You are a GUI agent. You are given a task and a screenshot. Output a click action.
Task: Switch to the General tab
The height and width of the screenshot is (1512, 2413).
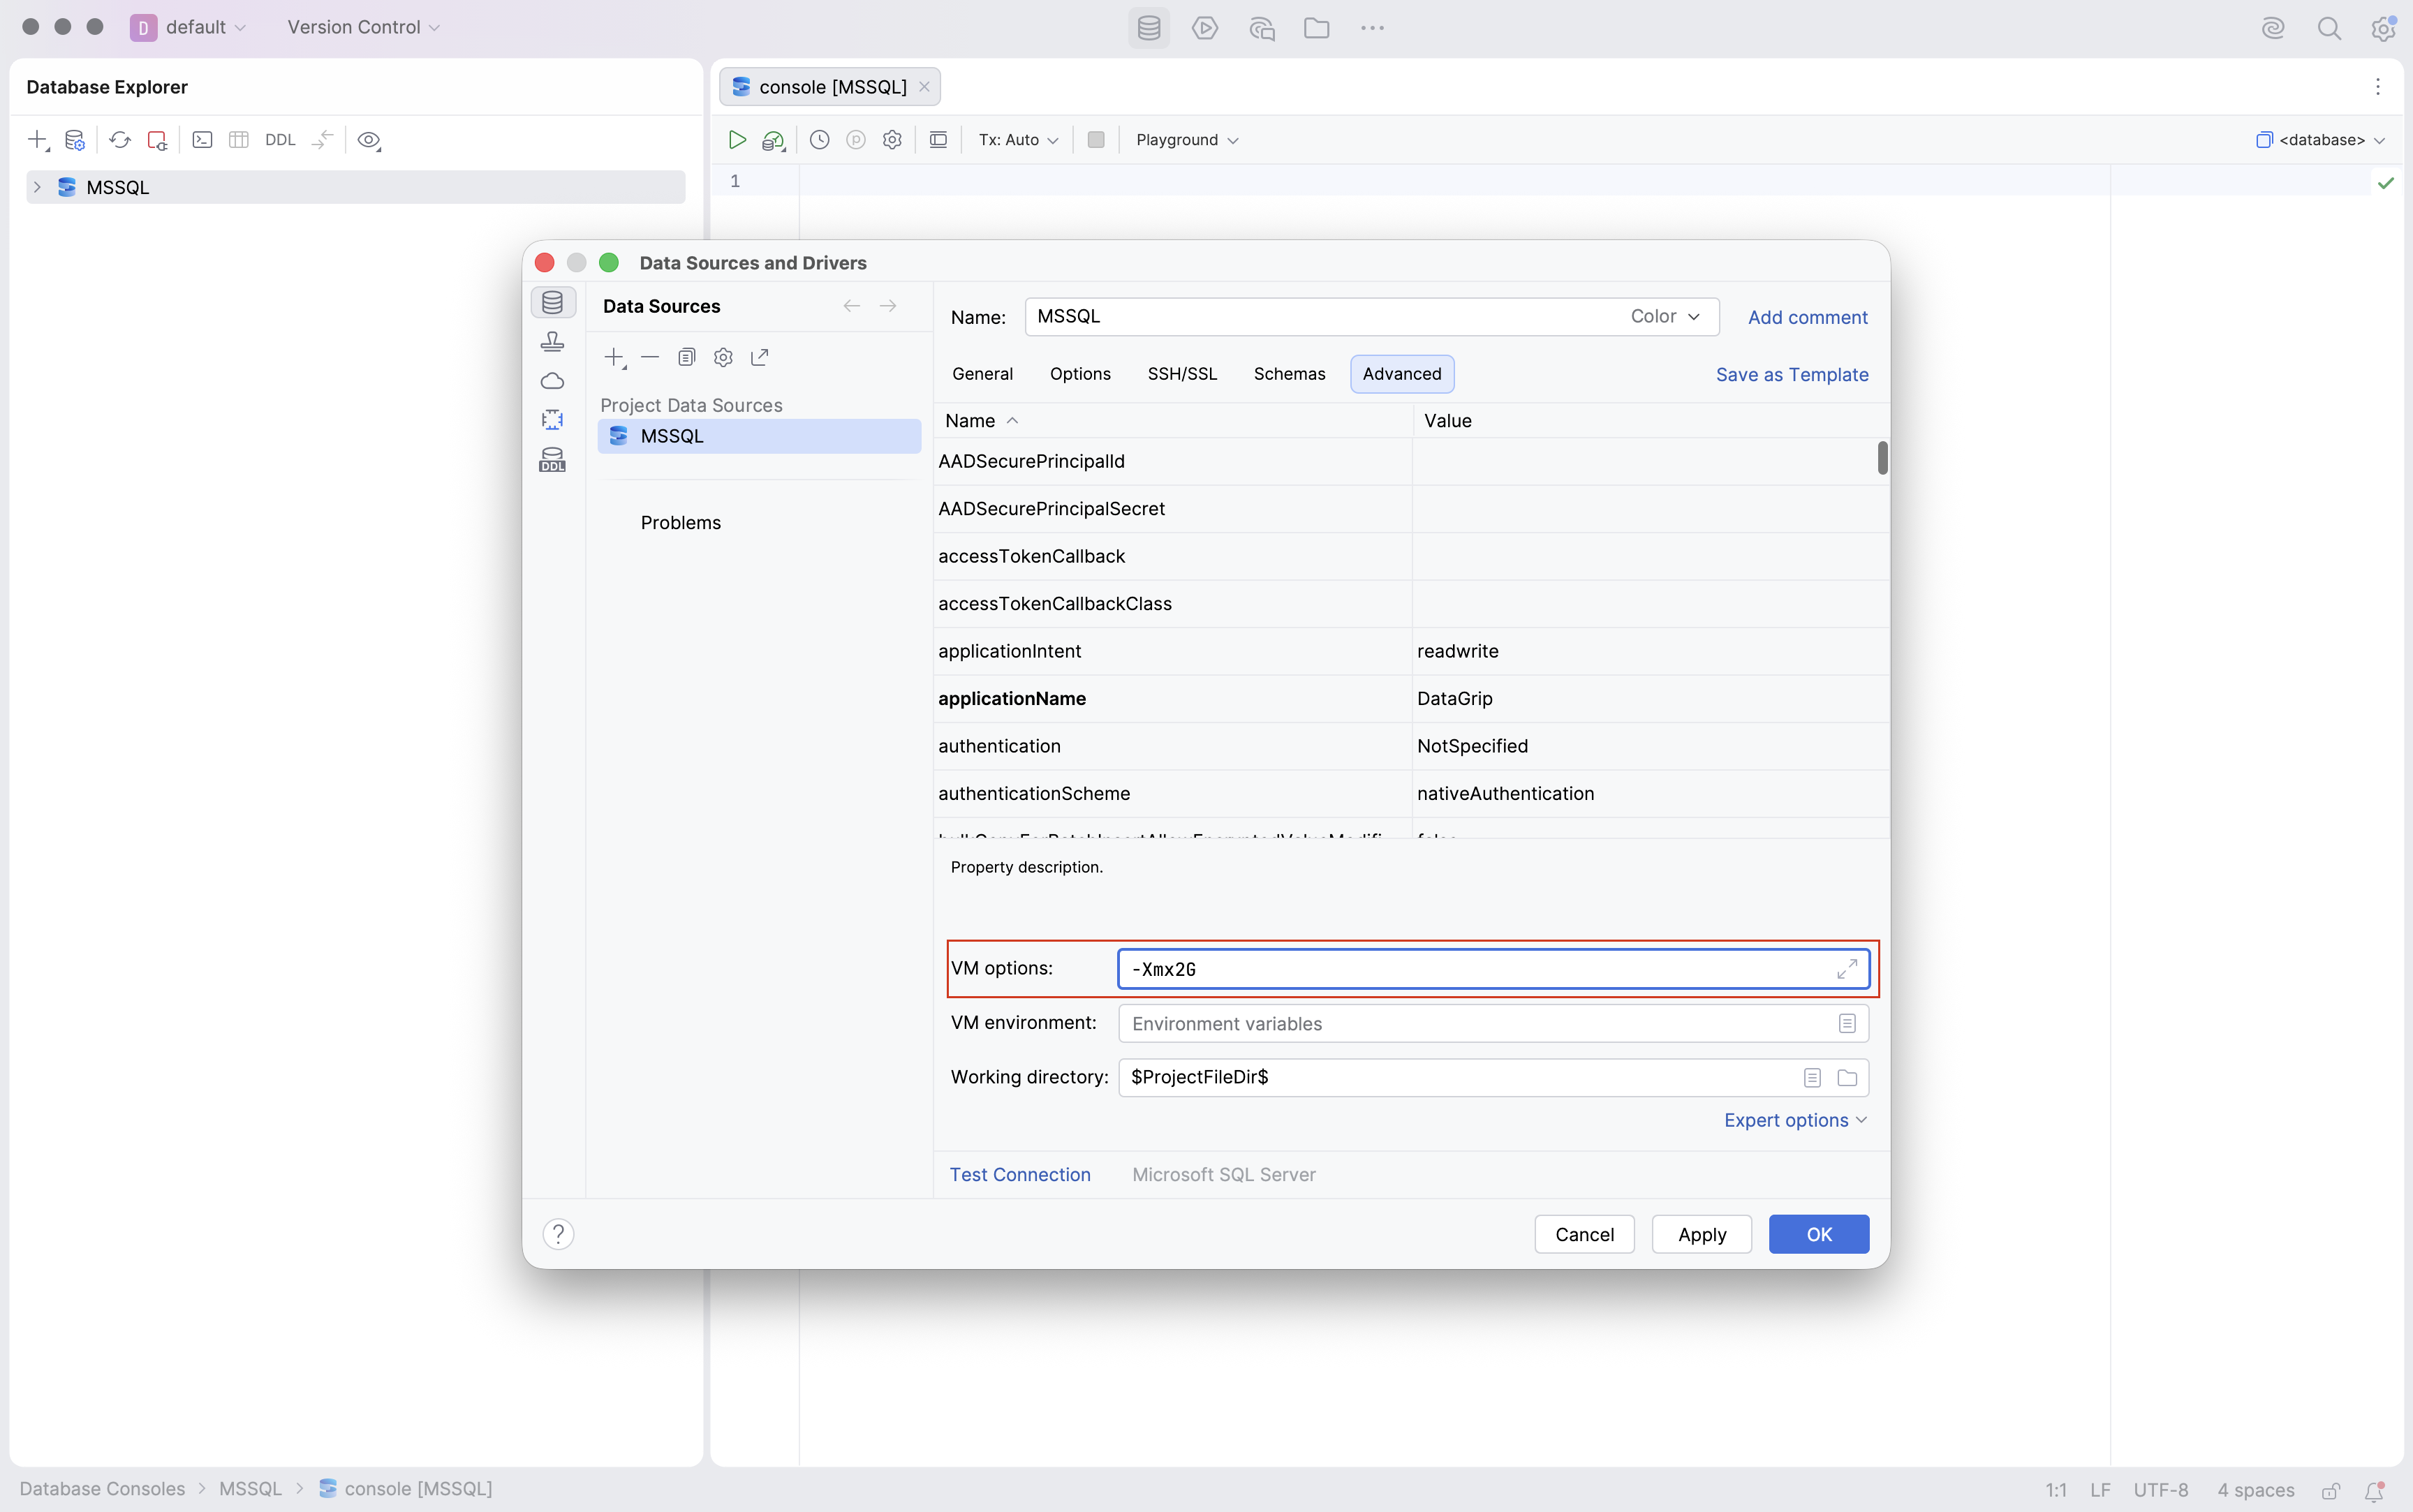[x=982, y=374]
